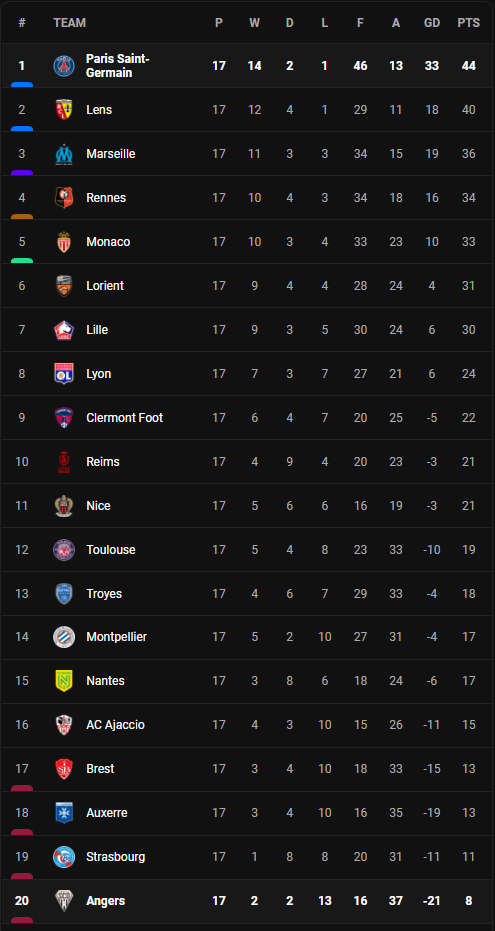
Task: Sort standings by GD column header
Action: (432, 23)
